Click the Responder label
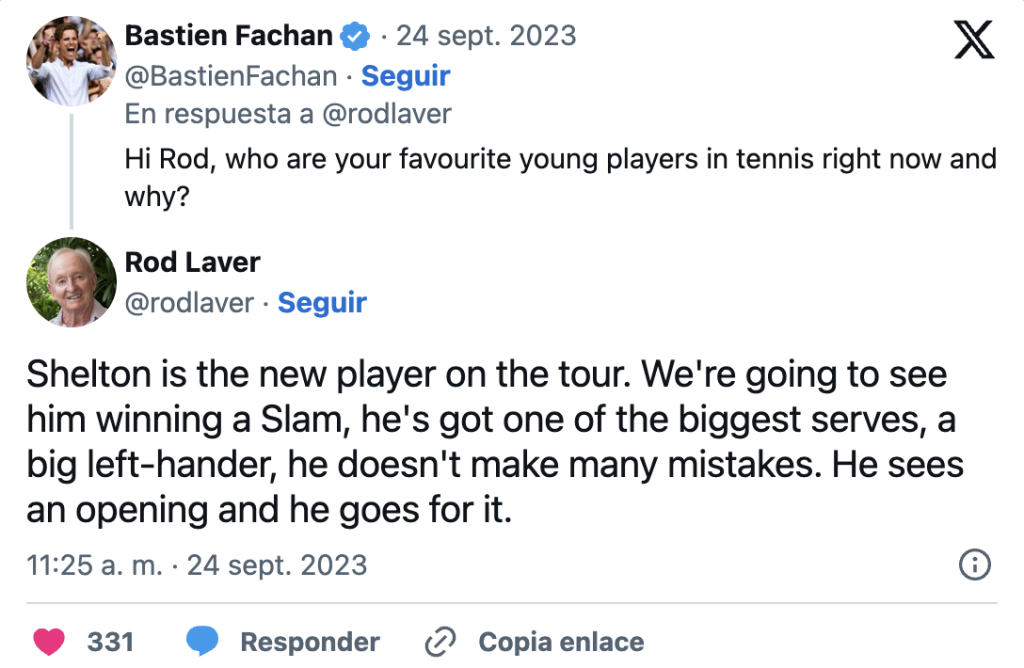Viewport: 1024px width, 668px height. (x=310, y=641)
